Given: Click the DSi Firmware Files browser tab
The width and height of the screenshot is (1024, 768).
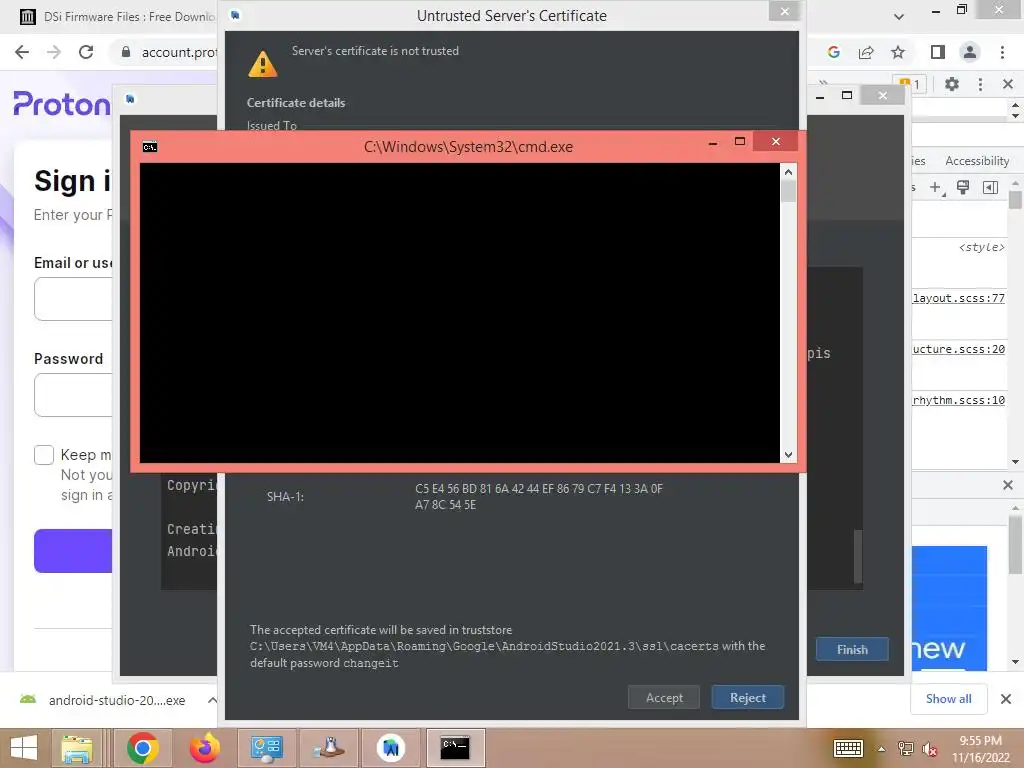Looking at the screenshot, I should [x=118, y=16].
